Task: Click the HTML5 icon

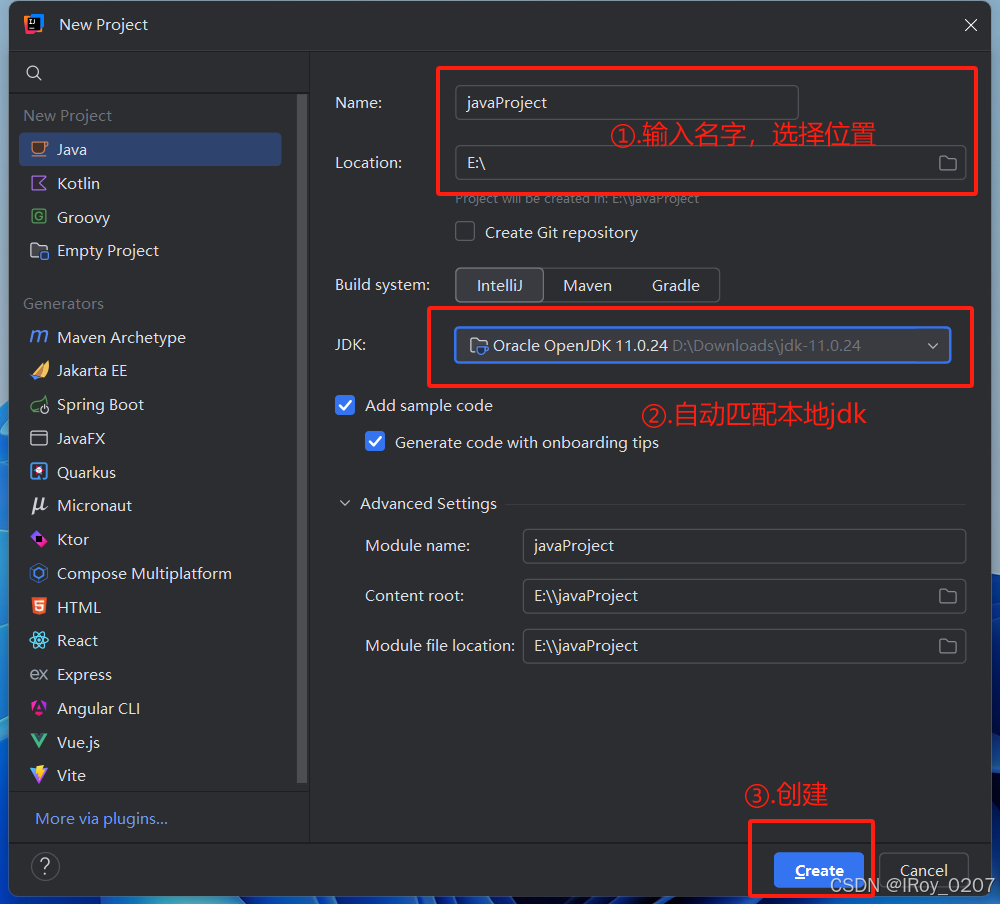Action: coord(39,607)
